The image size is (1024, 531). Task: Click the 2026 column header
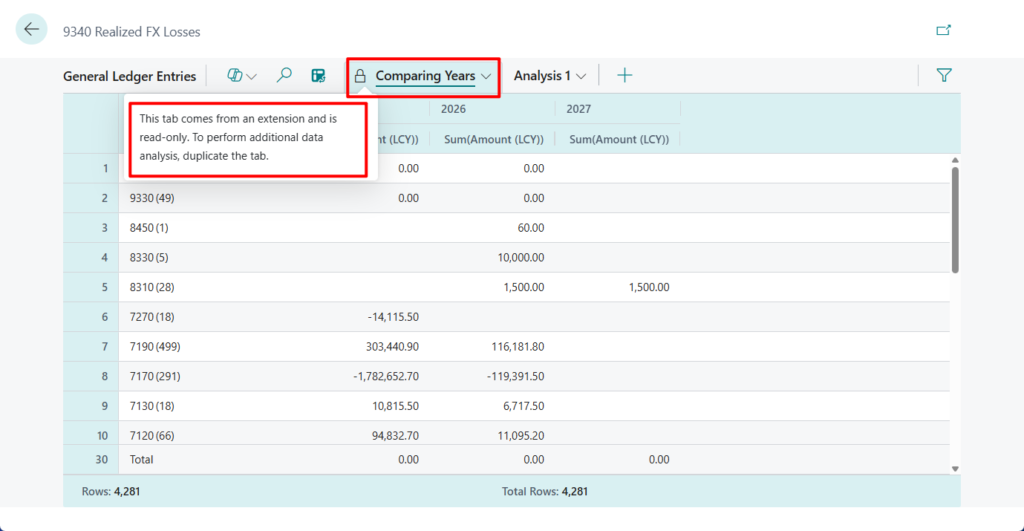(x=454, y=108)
